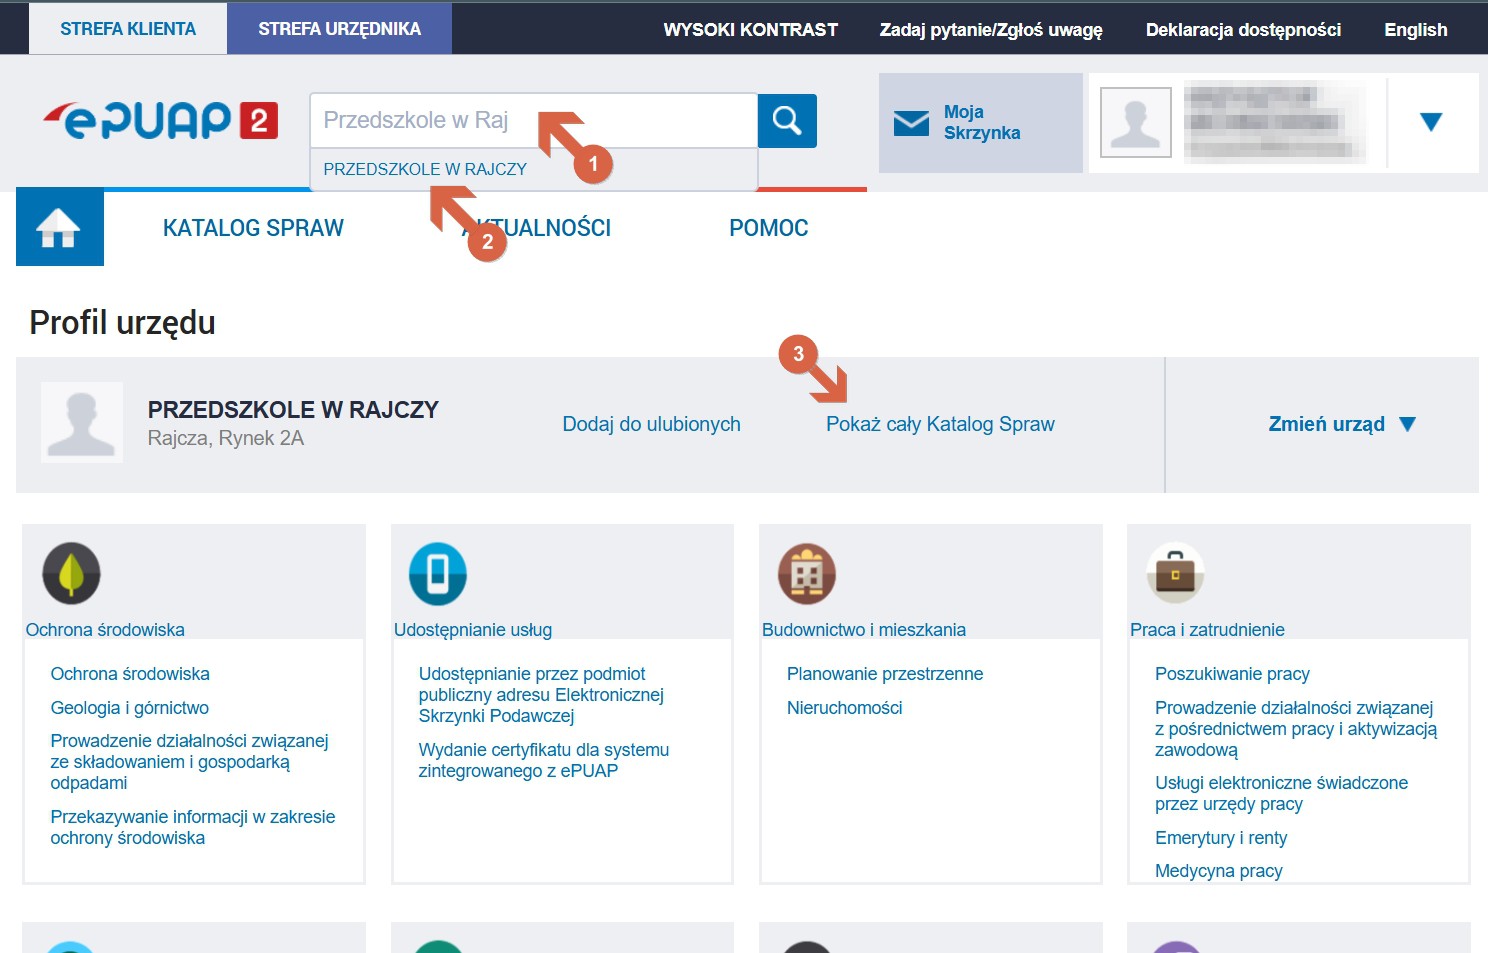Click Pokaż cały Katalog Spraw link
This screenshot has height=953, width=1488.
tap(940, 424)
